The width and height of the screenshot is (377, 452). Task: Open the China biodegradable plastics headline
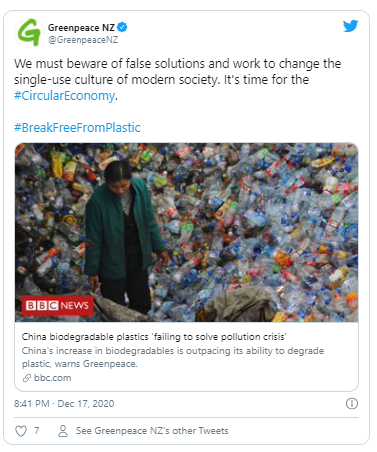[154, 337]
